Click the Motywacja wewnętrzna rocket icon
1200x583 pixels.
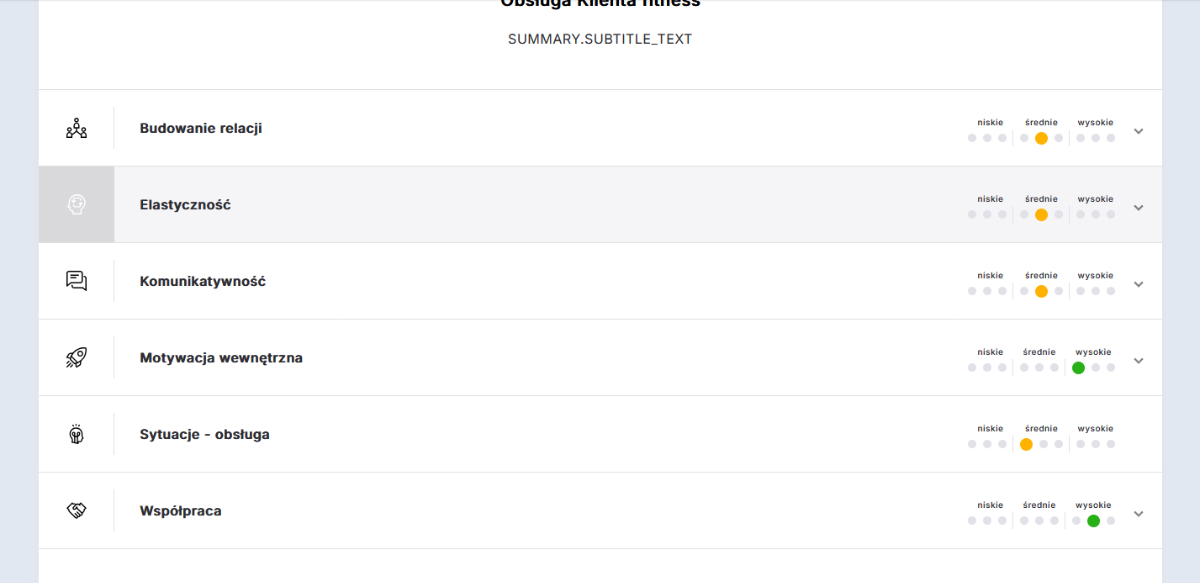click(x=77, y=357)
